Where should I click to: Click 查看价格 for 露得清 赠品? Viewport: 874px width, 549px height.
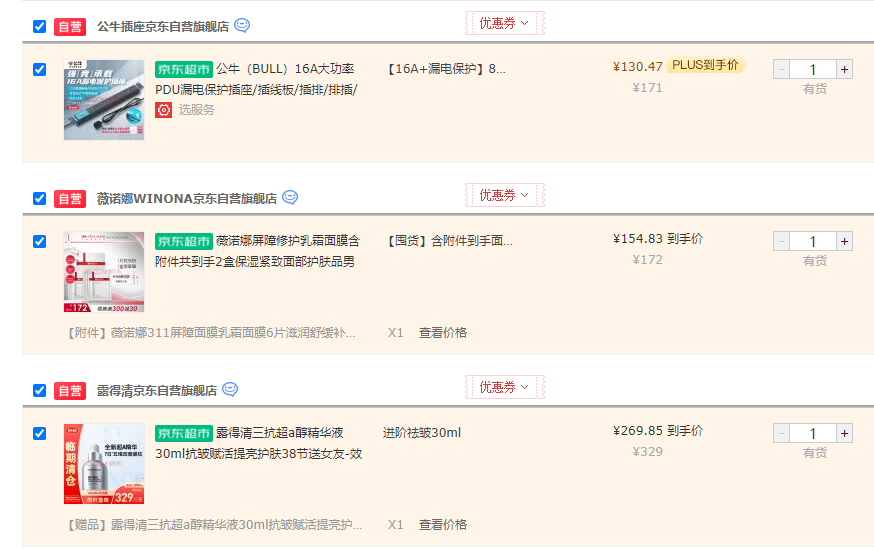point(443,524)
